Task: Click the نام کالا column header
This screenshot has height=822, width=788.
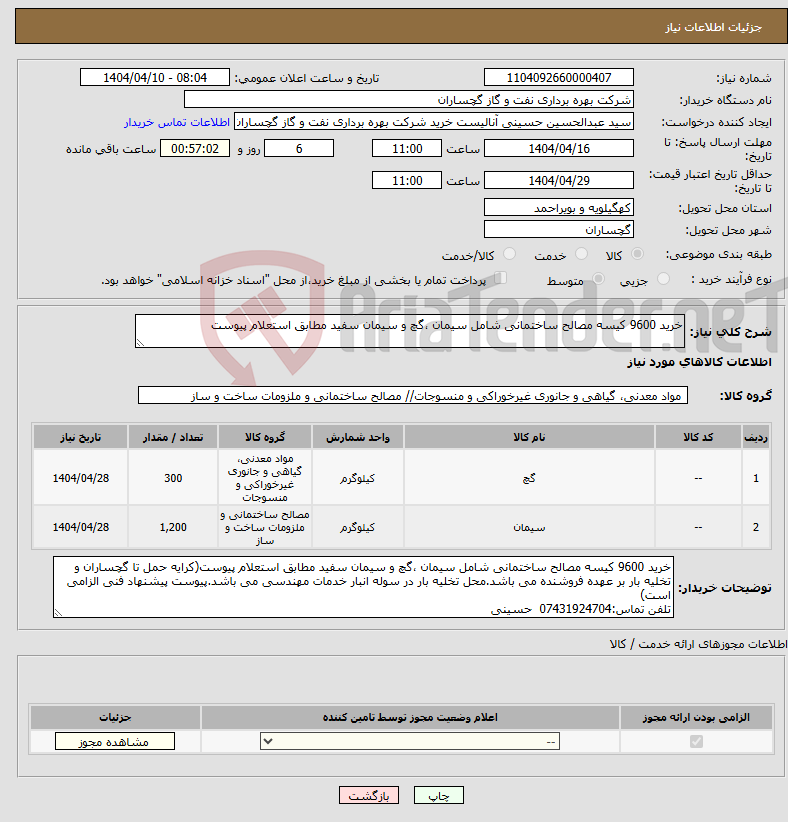Action: click(529, 437)
